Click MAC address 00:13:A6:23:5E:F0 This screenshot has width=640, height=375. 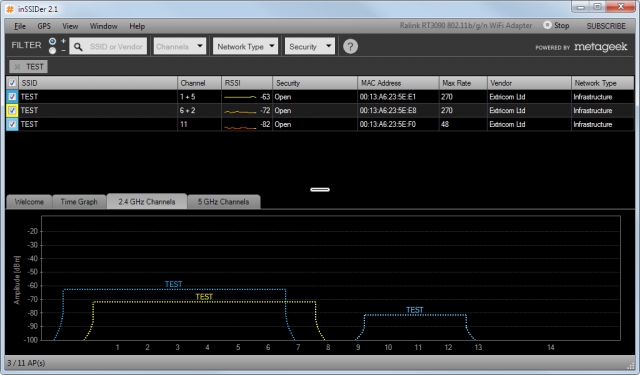point(387,124)
